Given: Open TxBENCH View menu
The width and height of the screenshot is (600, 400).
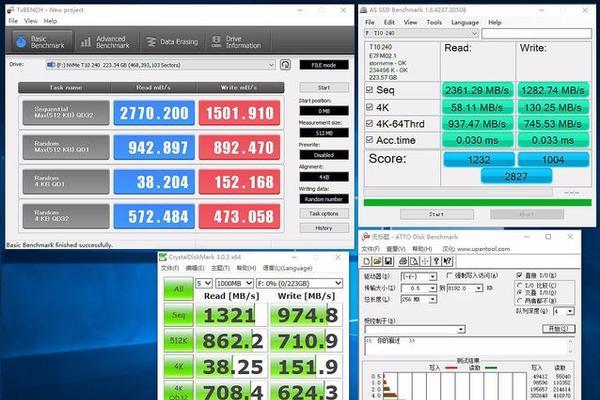Looking at the screenshot, I should pos(31,21).
